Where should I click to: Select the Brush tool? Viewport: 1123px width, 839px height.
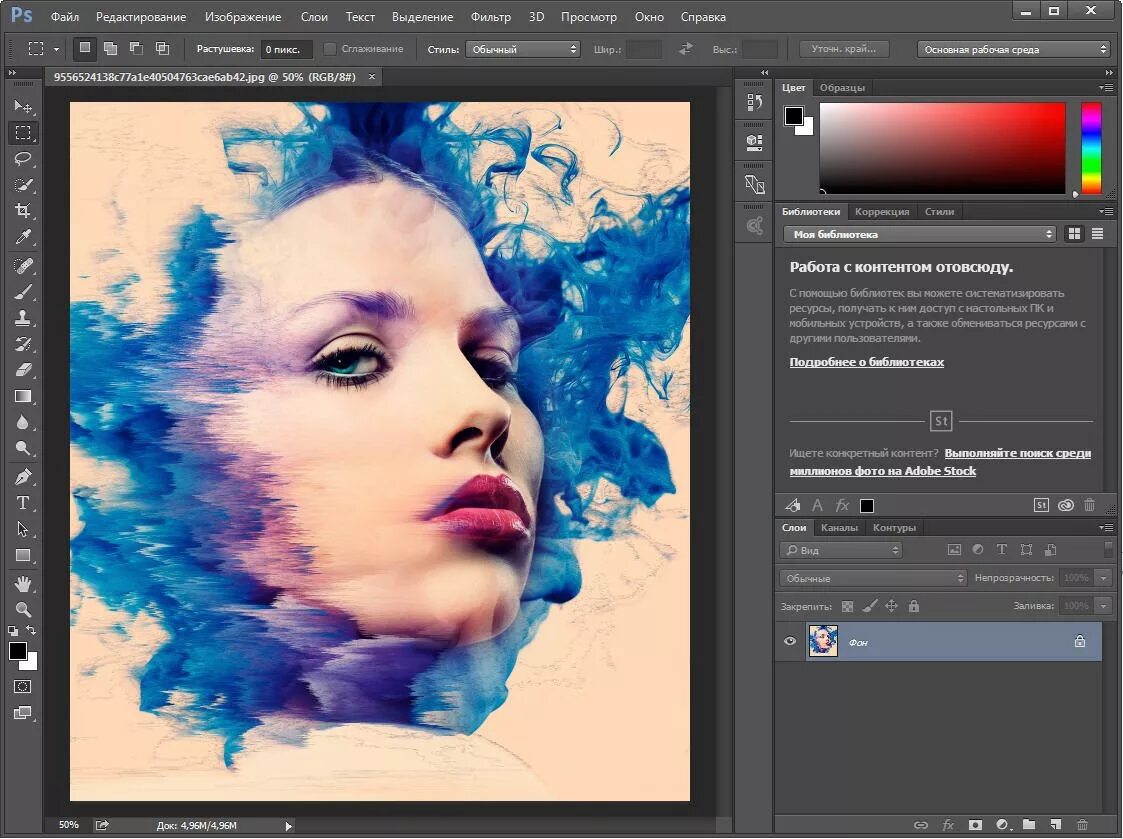tap(23, 291)
